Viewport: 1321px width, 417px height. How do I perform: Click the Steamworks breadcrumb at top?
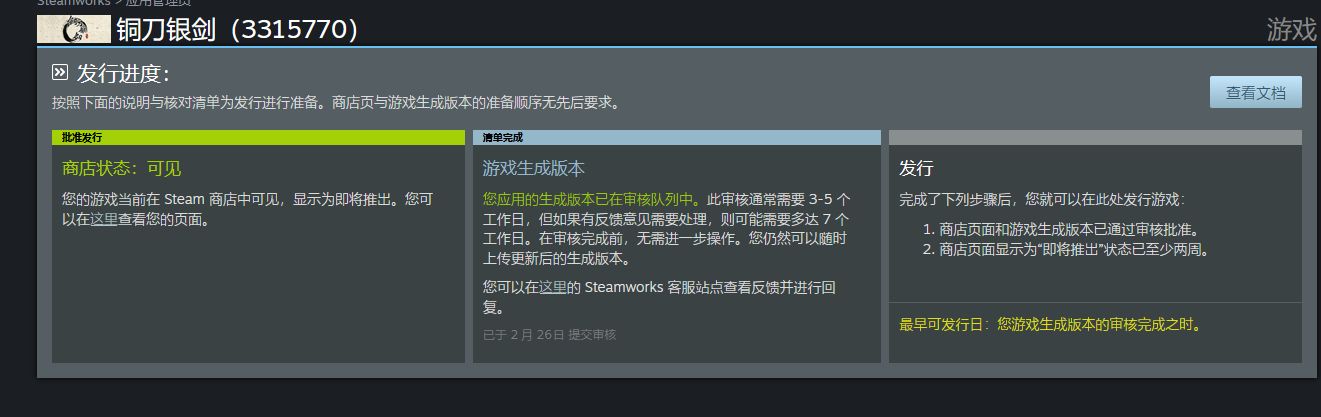click(73, 3)
